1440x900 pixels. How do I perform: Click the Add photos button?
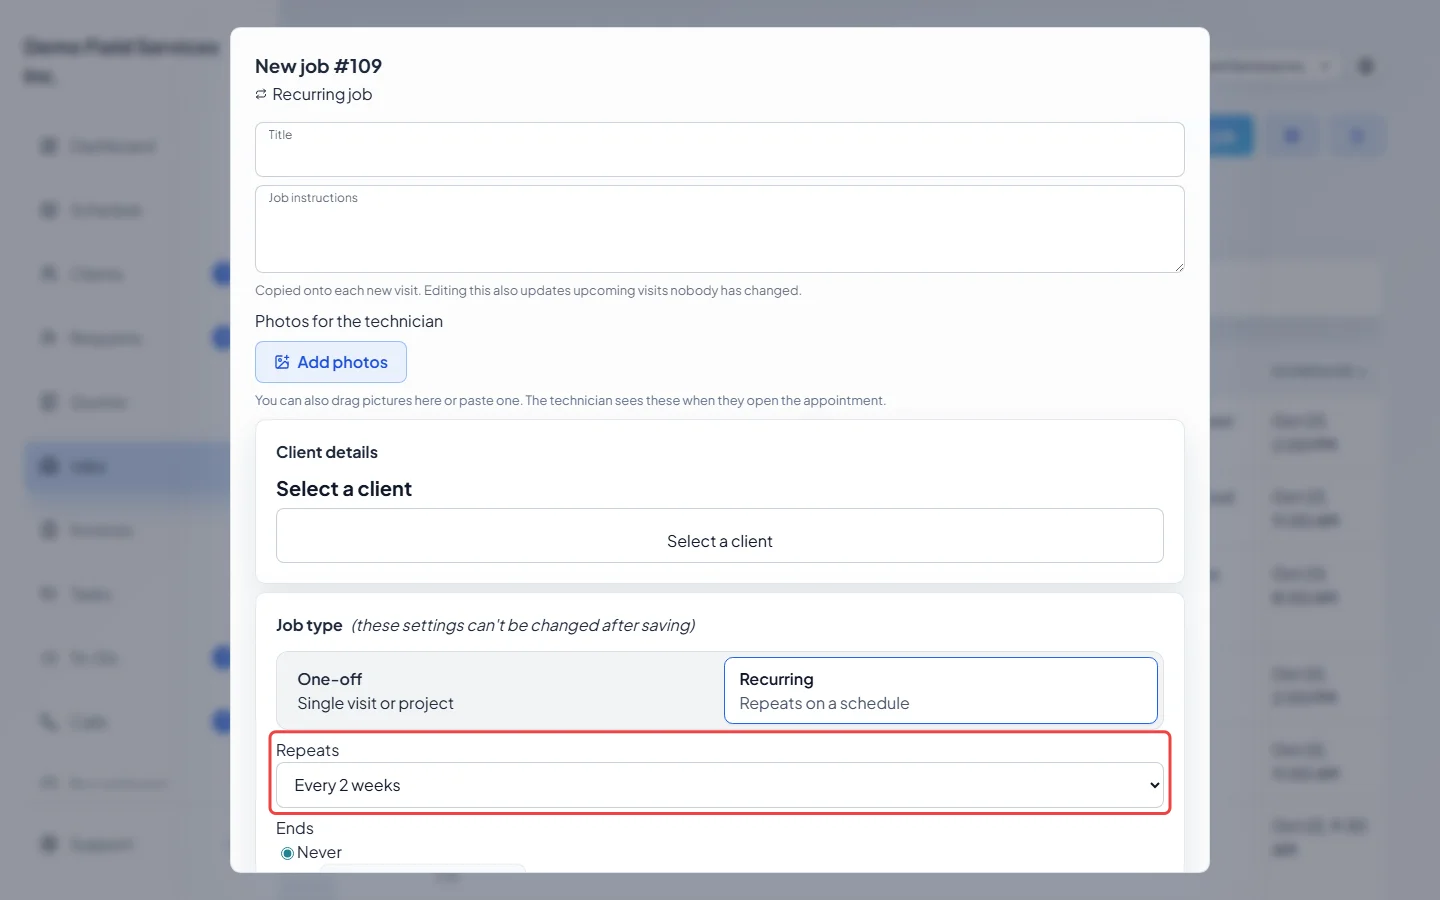point(331,362)
